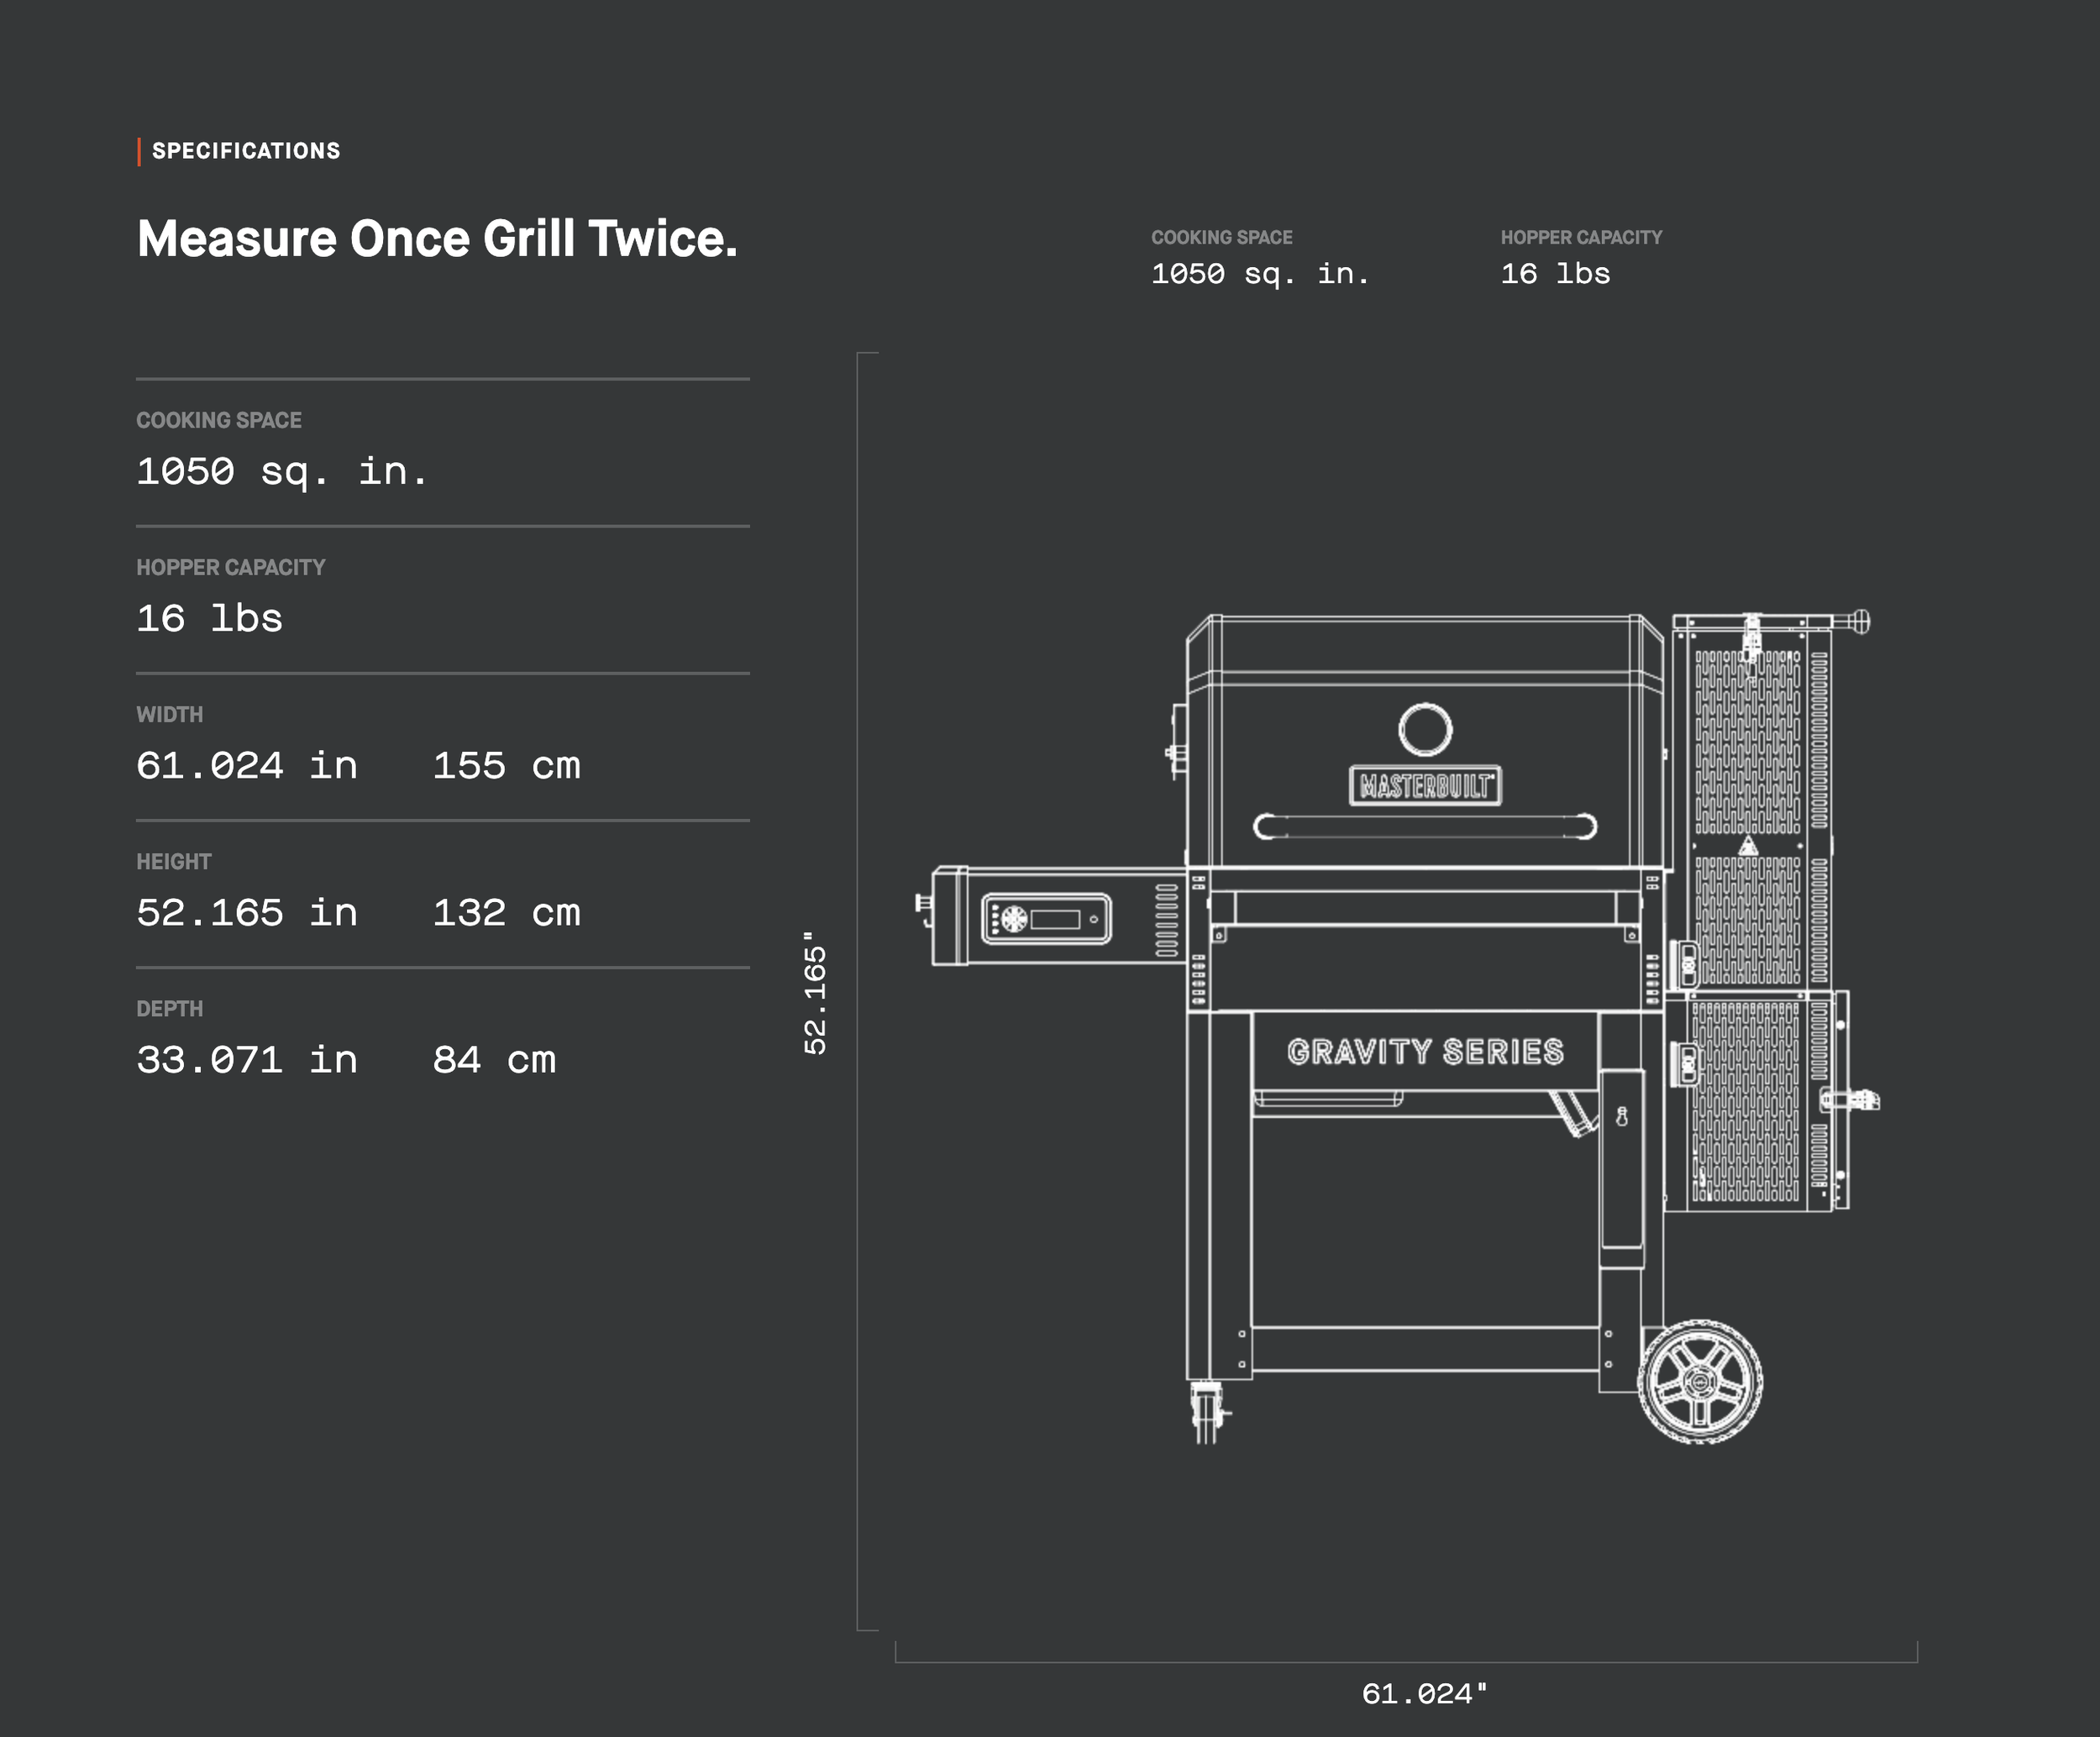The image size is (2100, 1737).
Task: Click the 52.165 in height value
Action: pos(247,912)
